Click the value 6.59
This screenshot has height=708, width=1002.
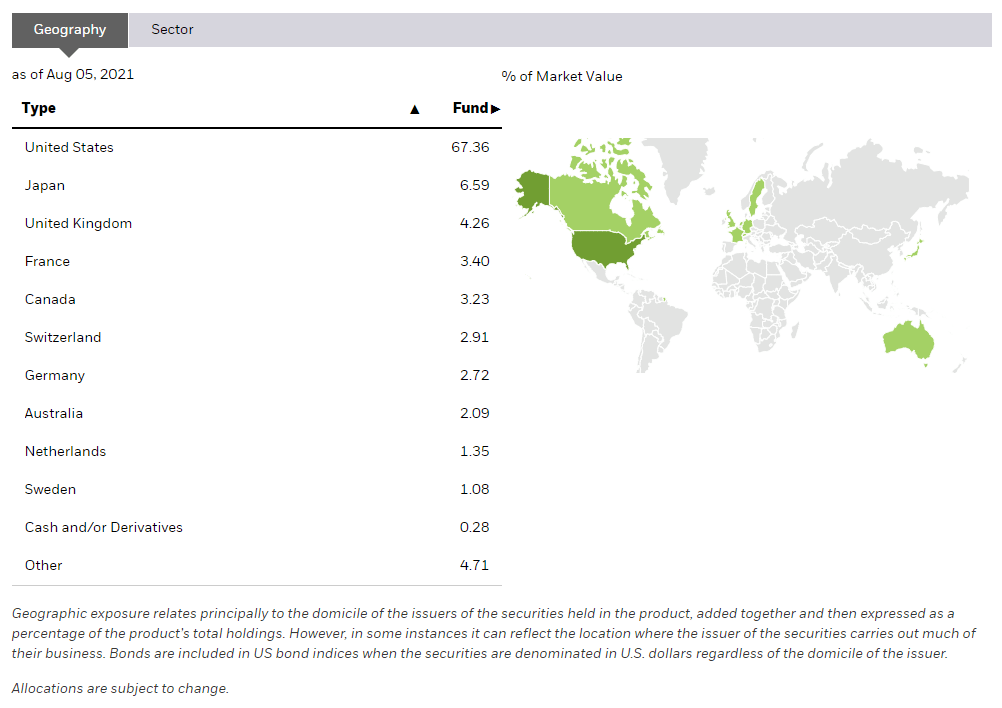474,185
